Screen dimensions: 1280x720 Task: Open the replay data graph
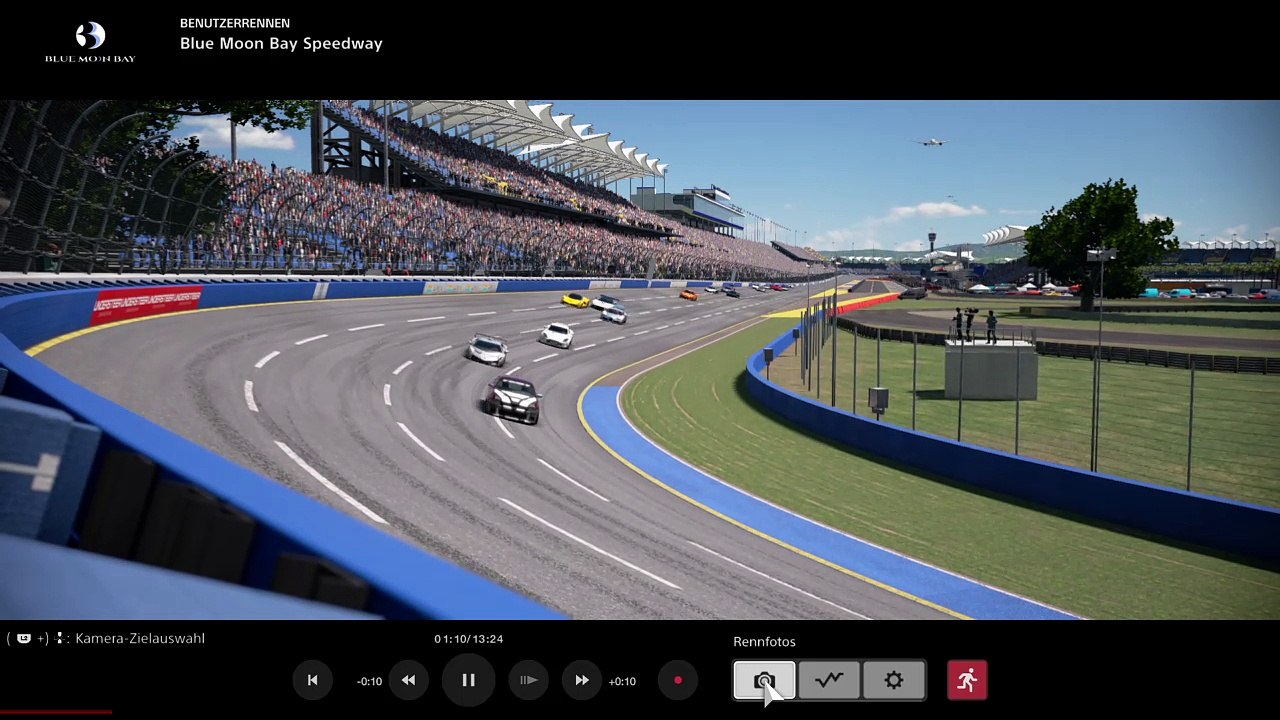[x=829, y=680]
